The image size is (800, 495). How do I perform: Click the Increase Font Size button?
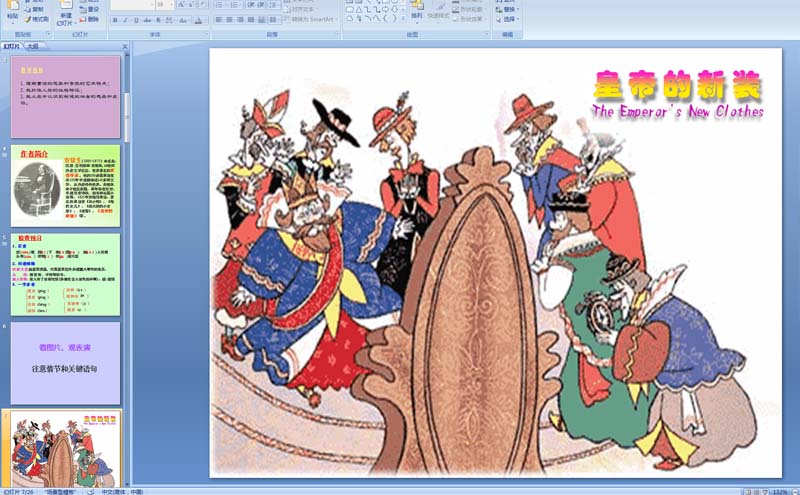(181, 5)
